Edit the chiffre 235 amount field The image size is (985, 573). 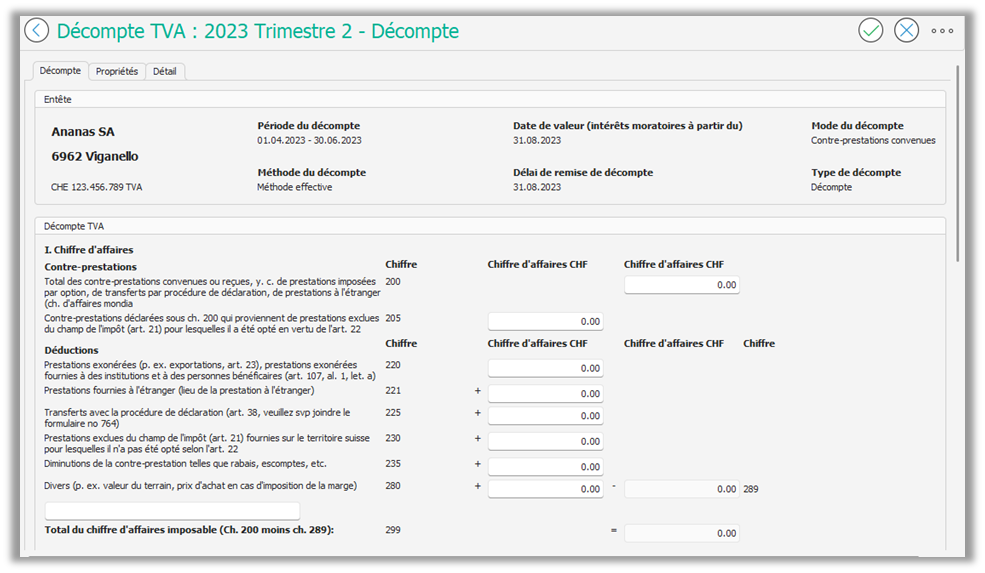pos(545,467)
